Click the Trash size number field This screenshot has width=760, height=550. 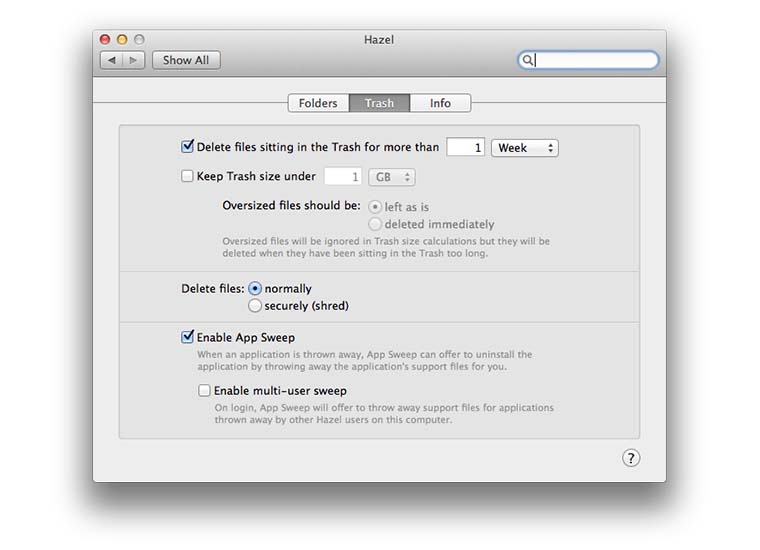coord(343,177)
